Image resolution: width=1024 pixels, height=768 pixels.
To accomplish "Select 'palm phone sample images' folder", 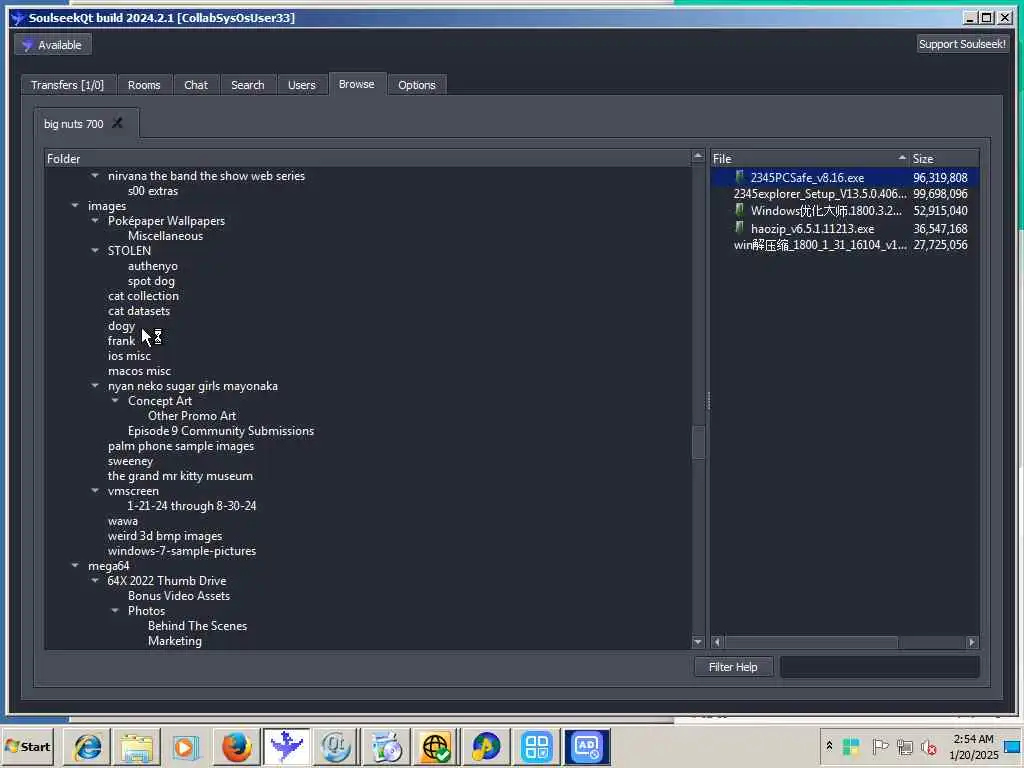I will coord(181,446).
